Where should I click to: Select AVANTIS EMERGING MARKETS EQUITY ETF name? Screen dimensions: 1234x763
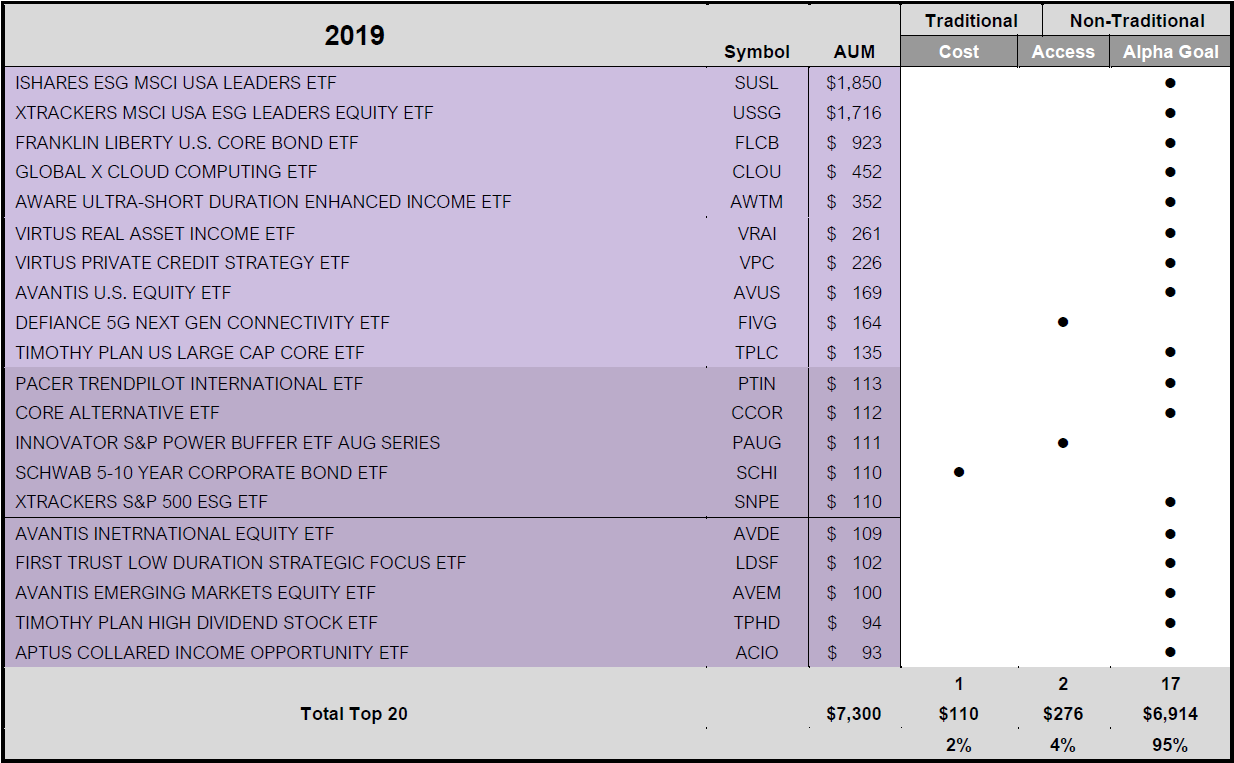(195, 593)
